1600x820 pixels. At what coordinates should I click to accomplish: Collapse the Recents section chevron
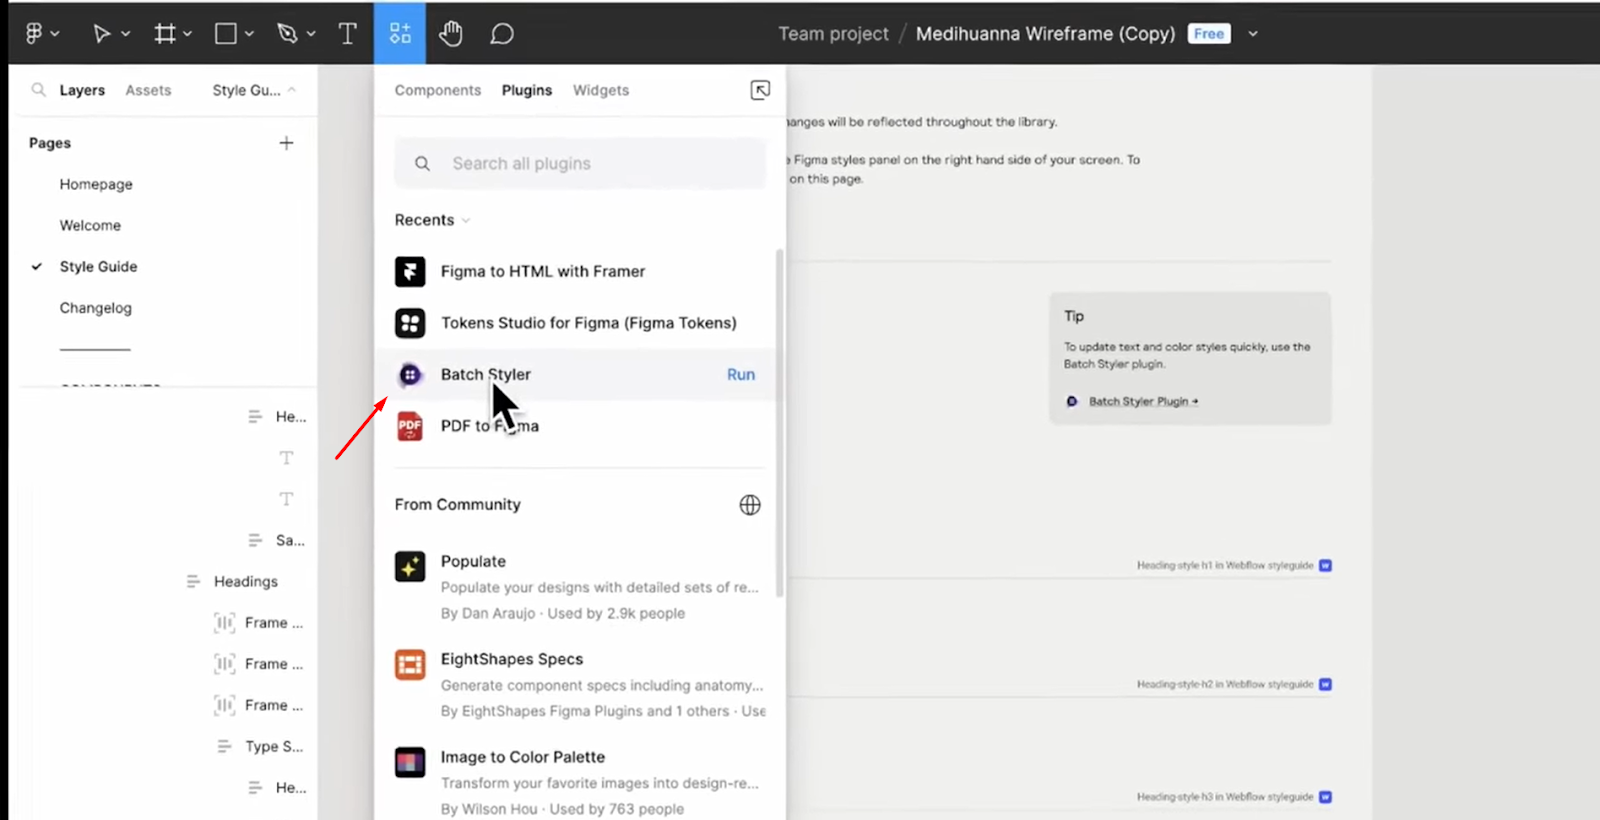pyautogui.click(x=466, y=220)
